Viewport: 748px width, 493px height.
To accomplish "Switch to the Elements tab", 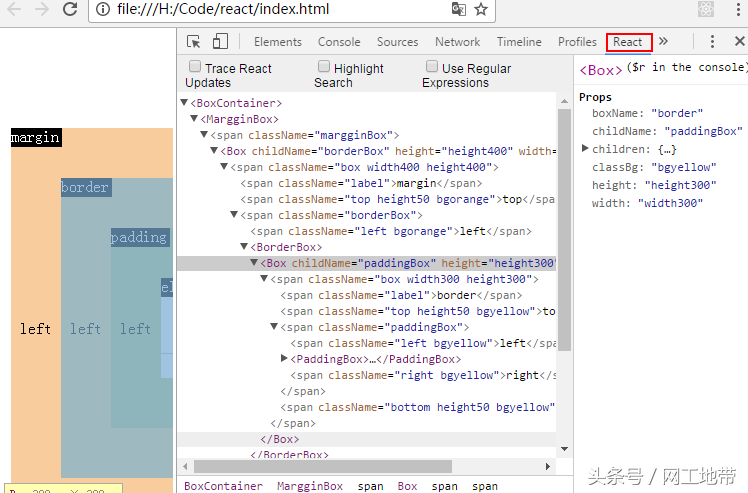I will 278,42.
